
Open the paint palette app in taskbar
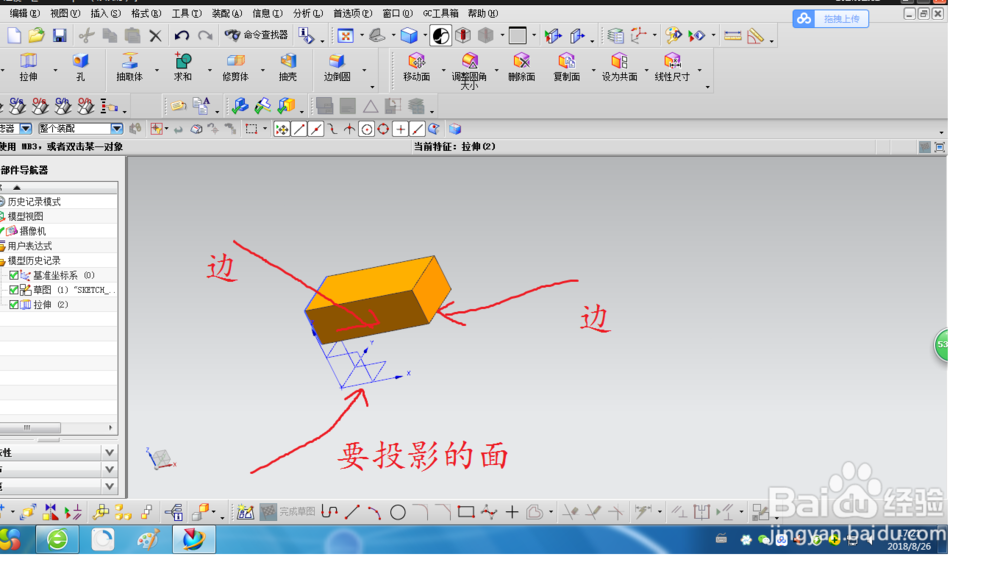click(148, 539)
